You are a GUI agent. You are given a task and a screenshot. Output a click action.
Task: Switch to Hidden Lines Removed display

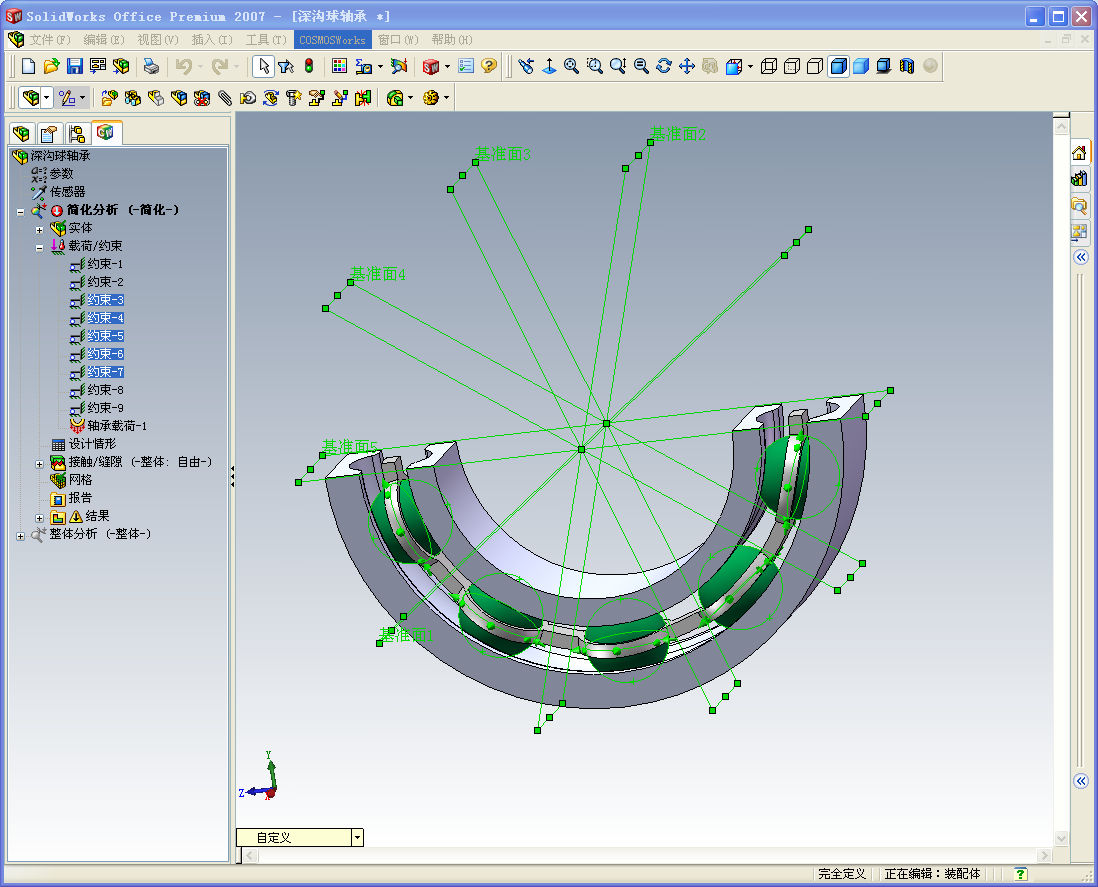[815, 67]
